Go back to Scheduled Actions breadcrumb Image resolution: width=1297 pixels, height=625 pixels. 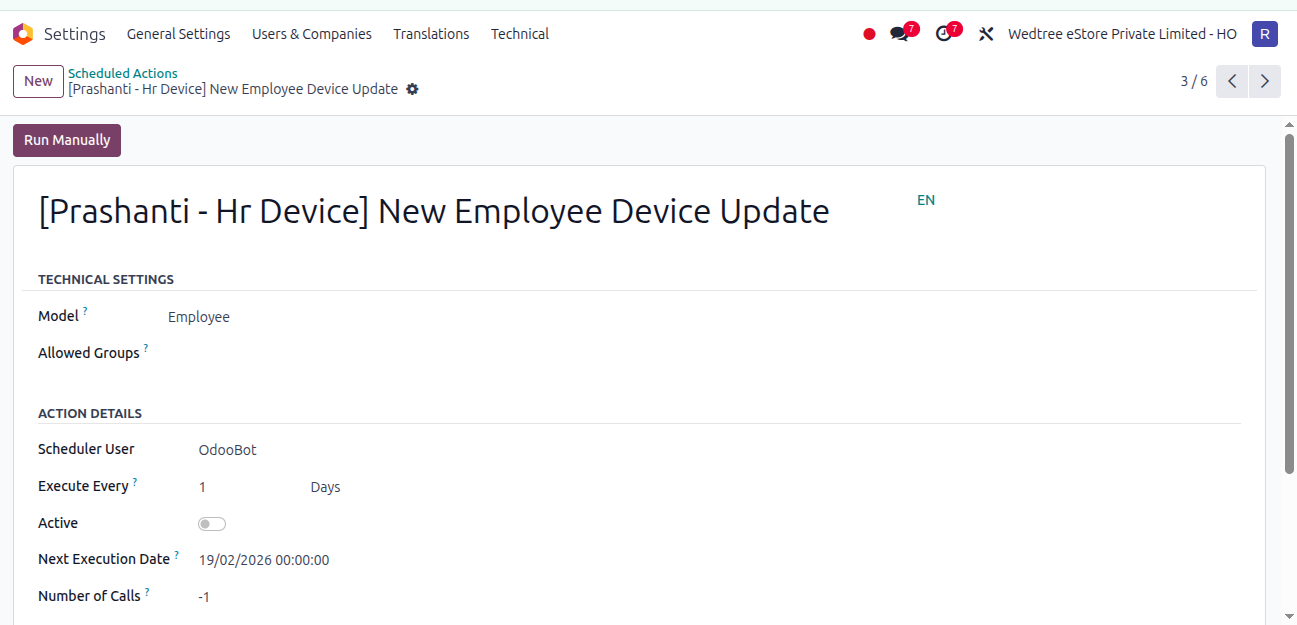coord(123,73)
